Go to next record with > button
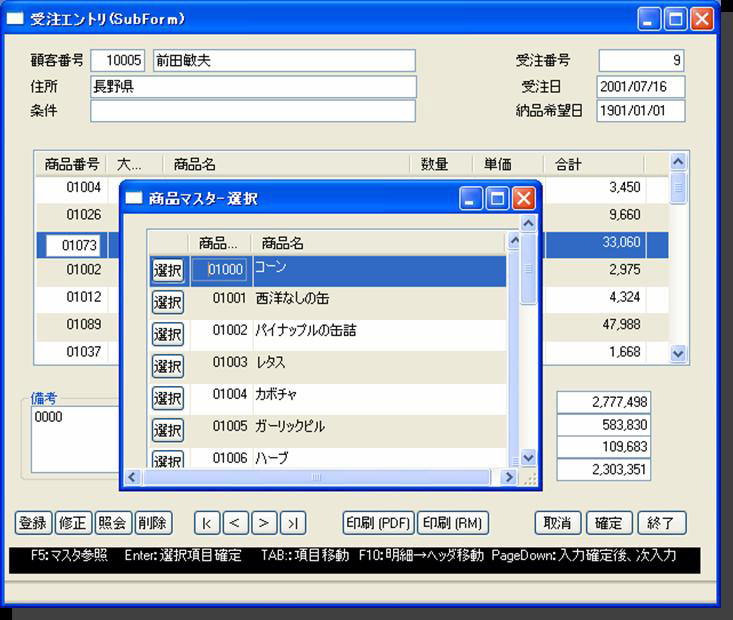This screenshot has width=733, height=620. 264,523
